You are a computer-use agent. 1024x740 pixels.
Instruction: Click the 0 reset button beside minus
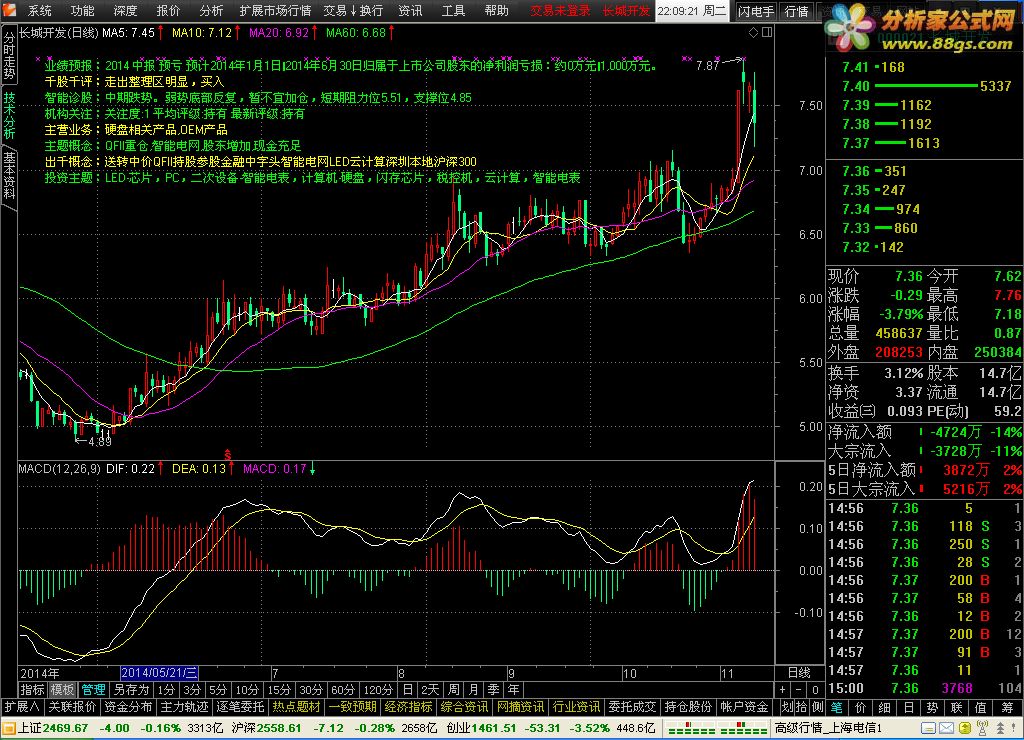click(x=815, y=690)
